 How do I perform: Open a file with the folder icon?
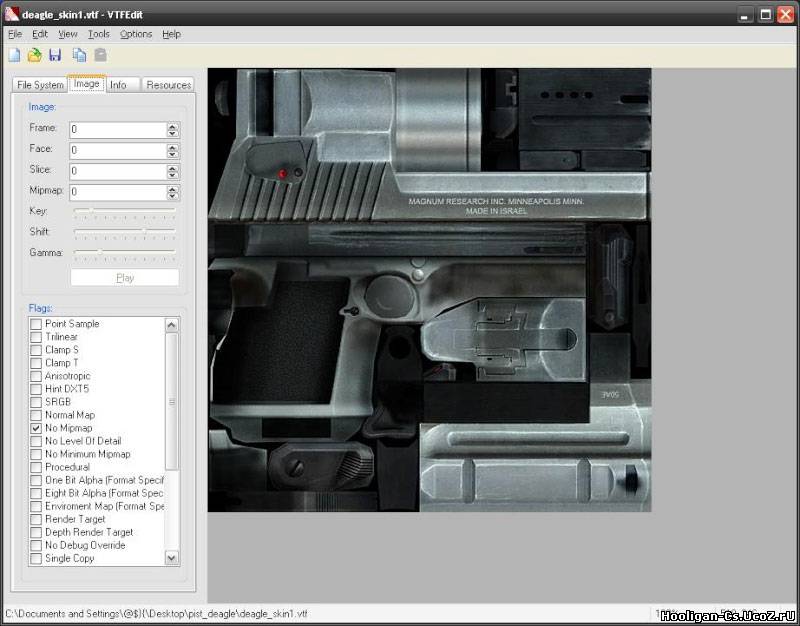pyautogui.click(x=35, y=55)
